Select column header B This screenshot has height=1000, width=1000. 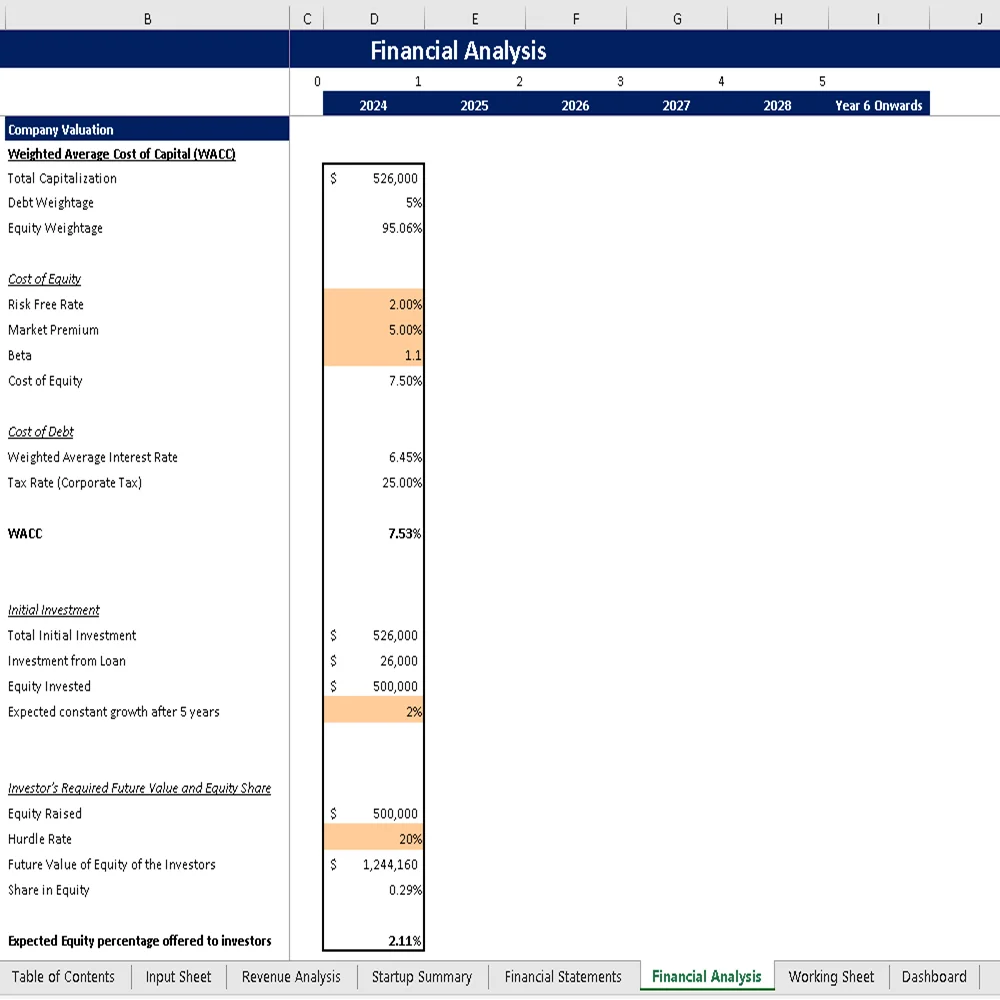147,17
